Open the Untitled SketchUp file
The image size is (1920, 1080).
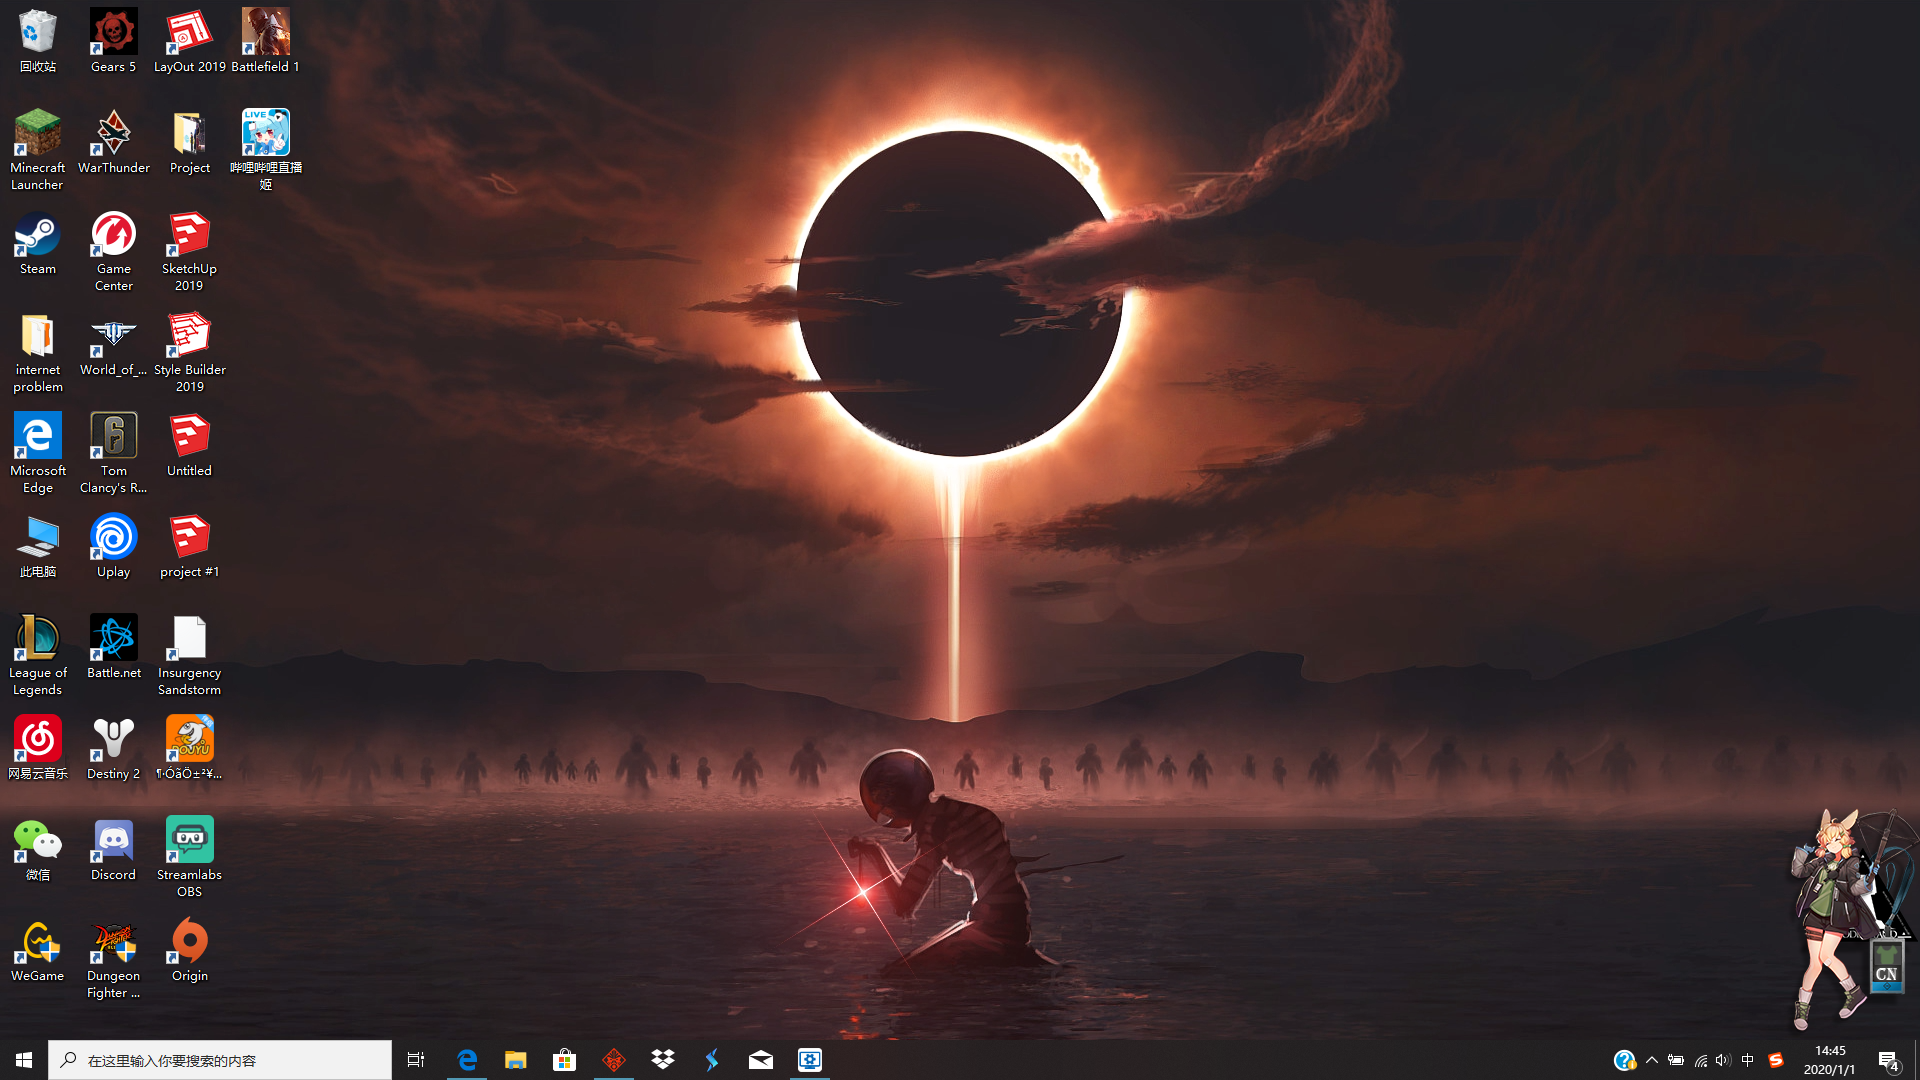point(190,446)
